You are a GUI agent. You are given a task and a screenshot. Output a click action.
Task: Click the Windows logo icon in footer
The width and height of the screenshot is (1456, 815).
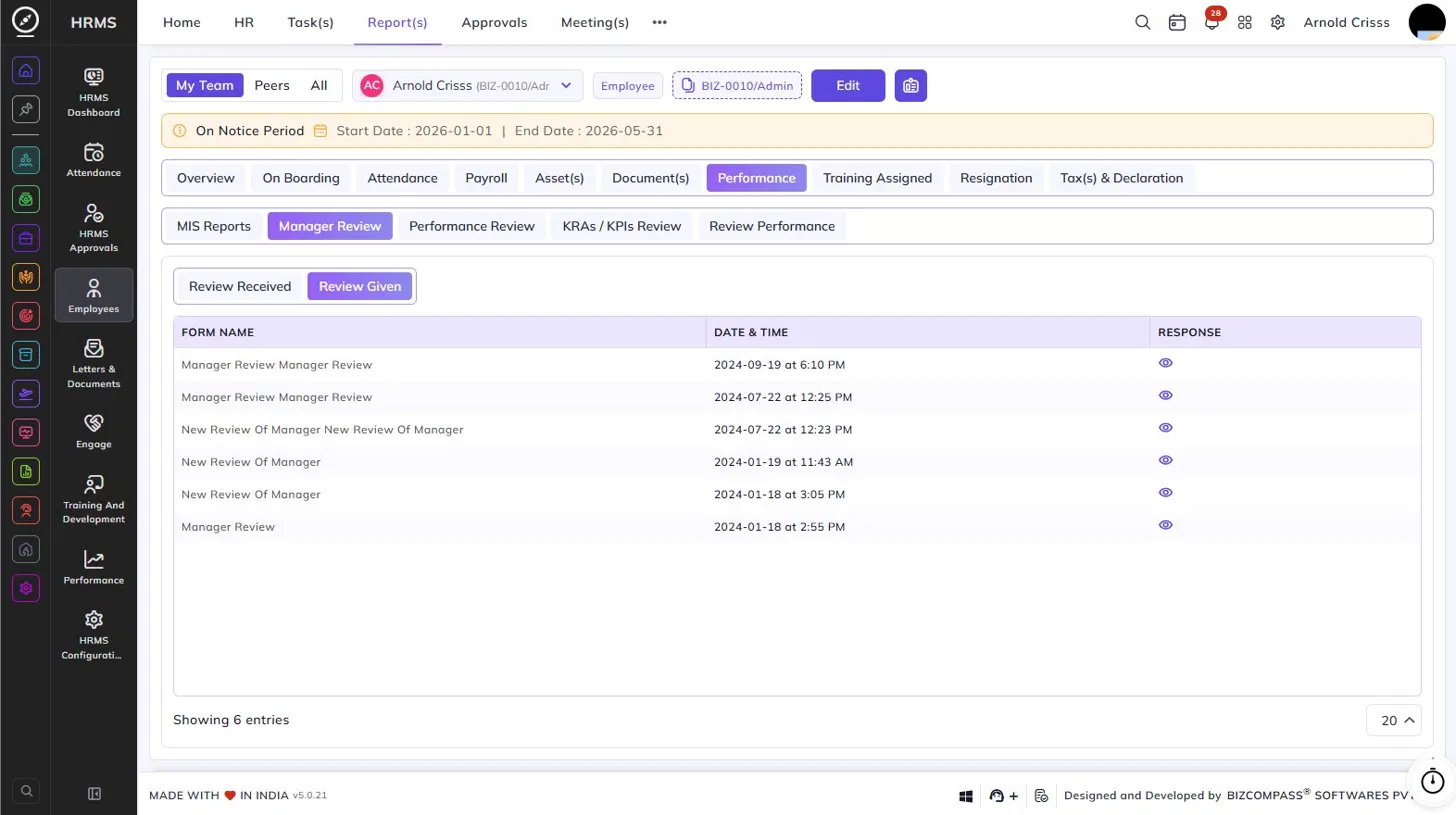click(967, 796)
